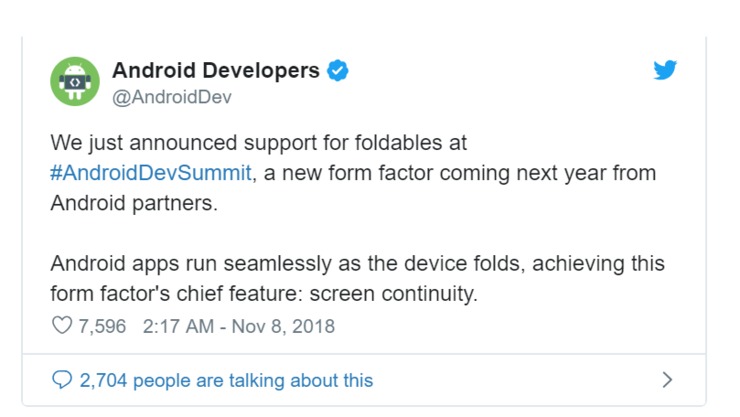This screenshot has width=740, height=417.
Task: Open the @AndroidDev handle
Action: click(x=172, y=97)
